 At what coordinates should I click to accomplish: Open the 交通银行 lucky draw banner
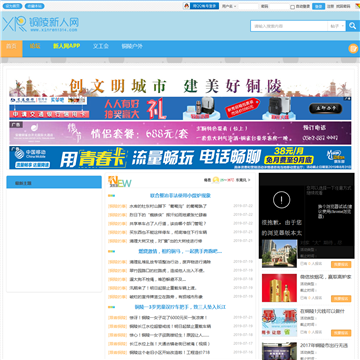pos(180,108)
